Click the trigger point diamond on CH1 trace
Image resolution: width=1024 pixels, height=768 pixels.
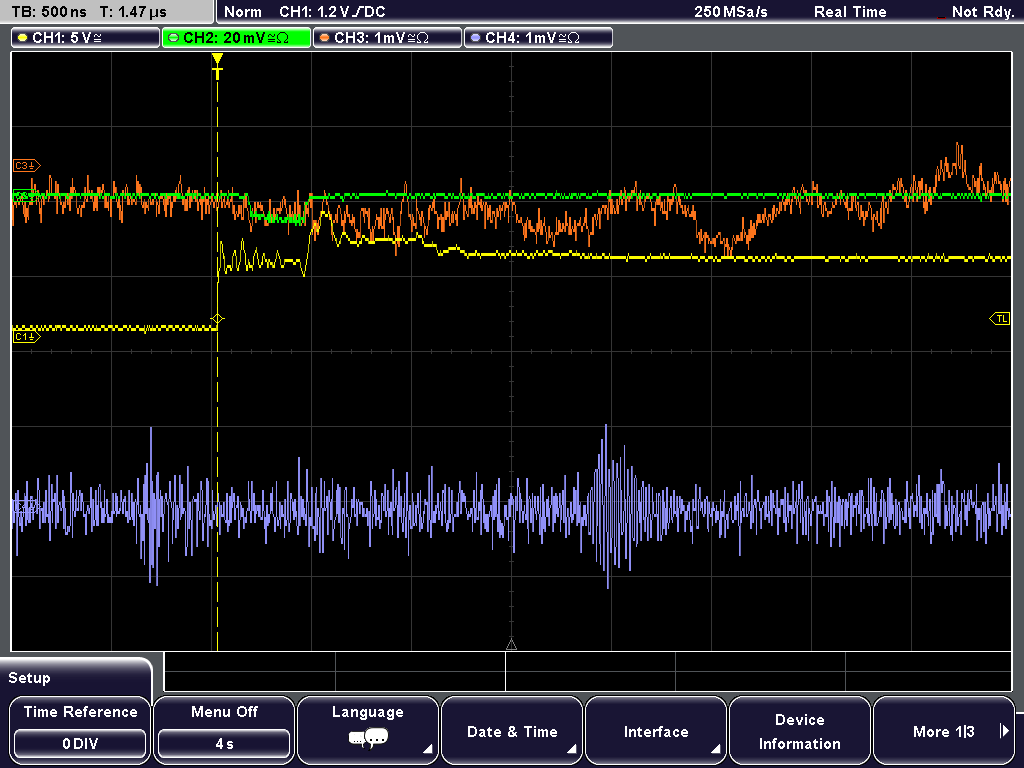pos(217,319)
